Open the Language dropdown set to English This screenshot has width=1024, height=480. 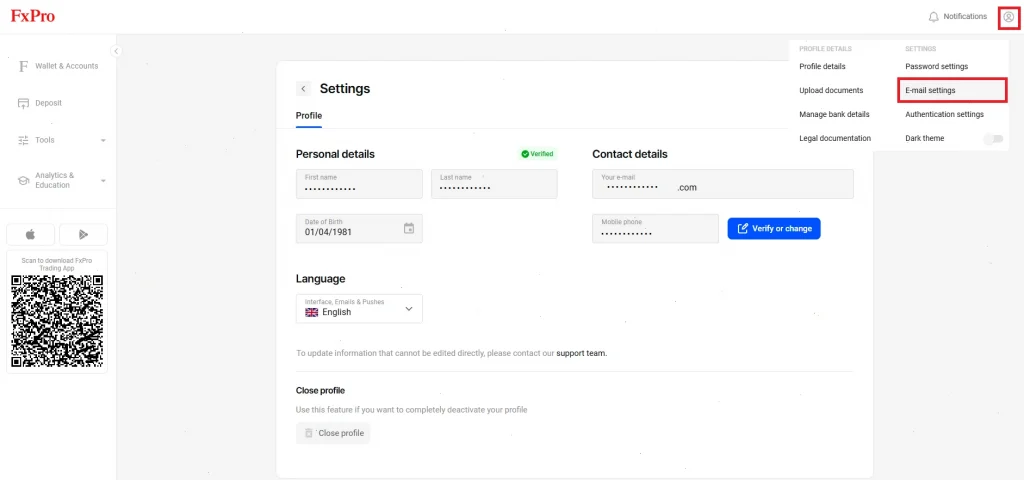pyautogui.click(x=359, y=309)
